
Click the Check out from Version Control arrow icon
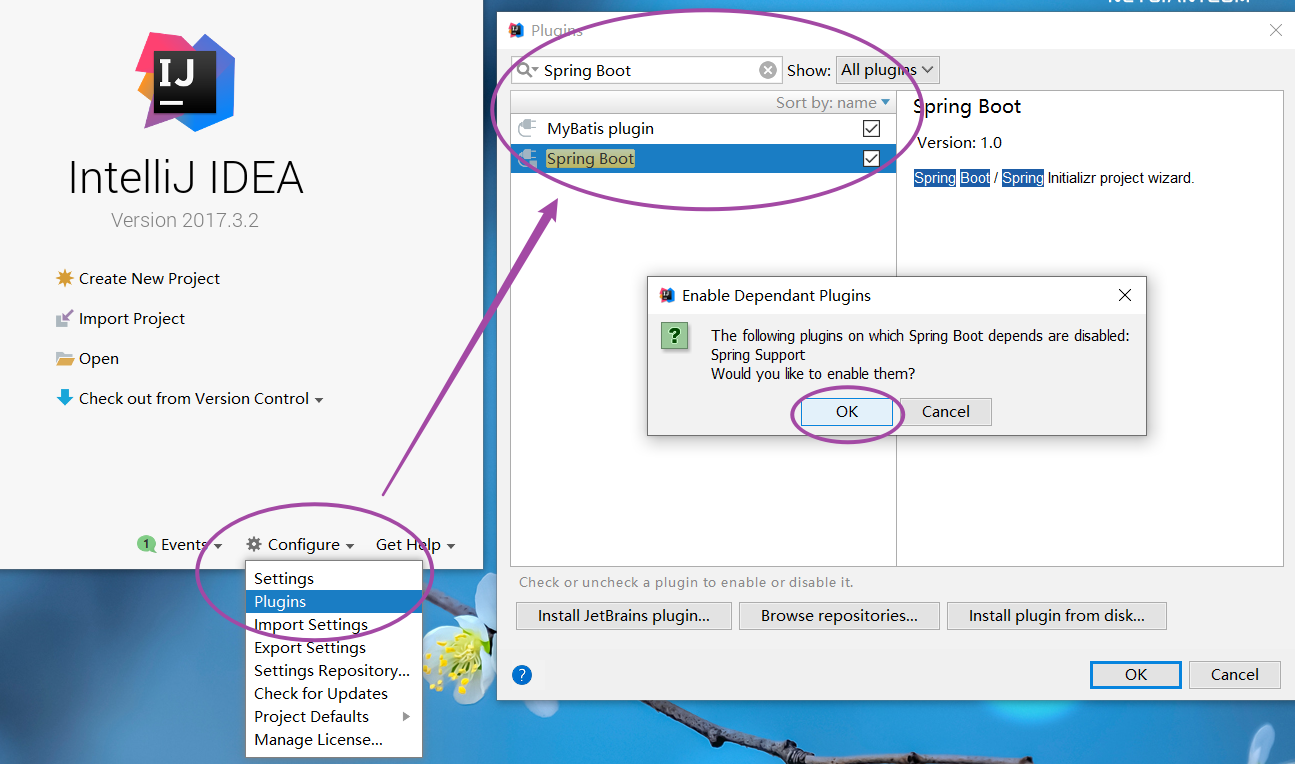pyautogui.click(x=65, y=398)
